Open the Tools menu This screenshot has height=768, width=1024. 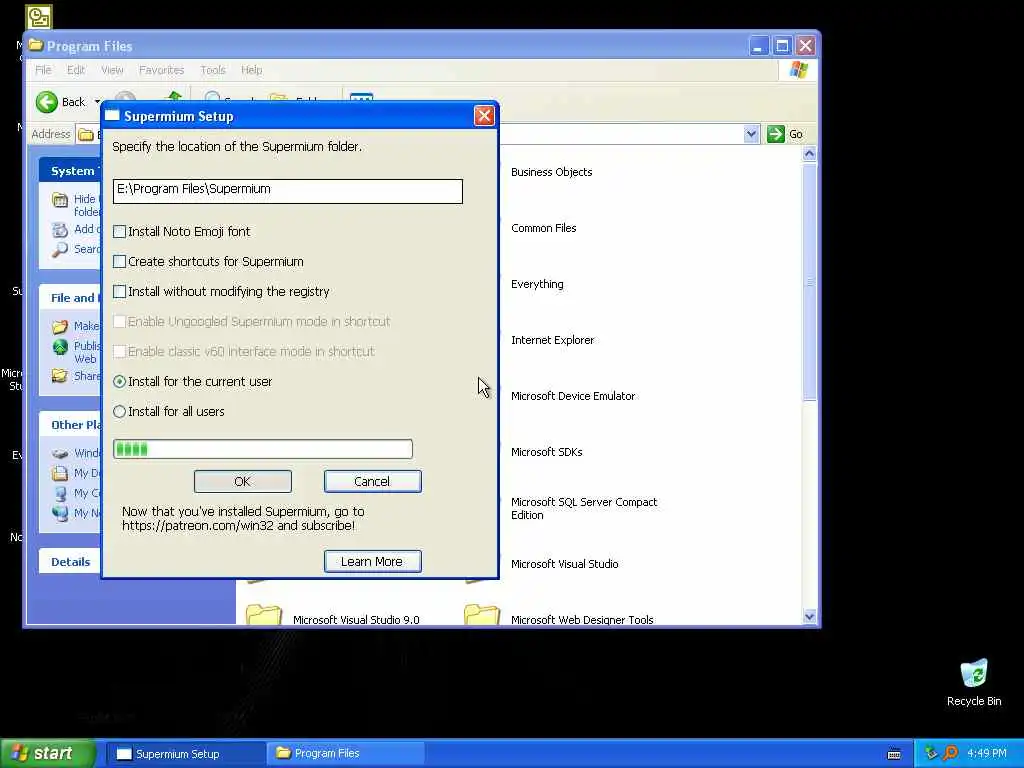click(212, 70)
